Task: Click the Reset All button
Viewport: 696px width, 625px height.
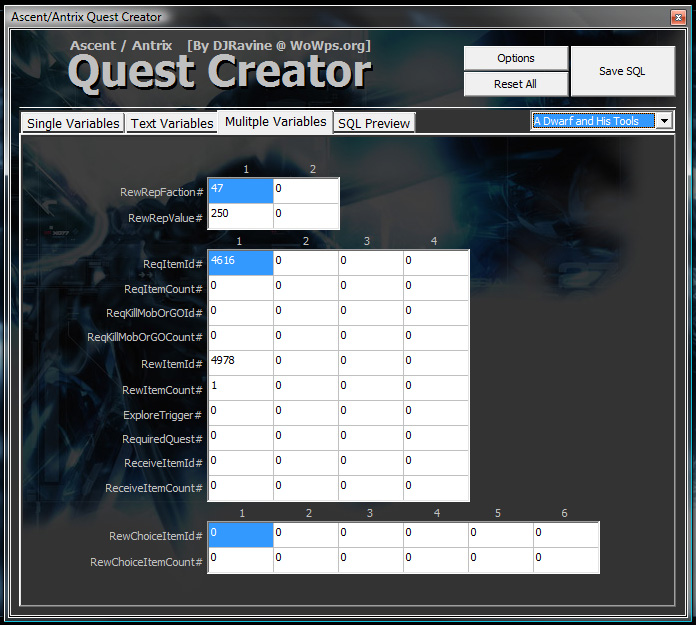Action: click(516, 84)
